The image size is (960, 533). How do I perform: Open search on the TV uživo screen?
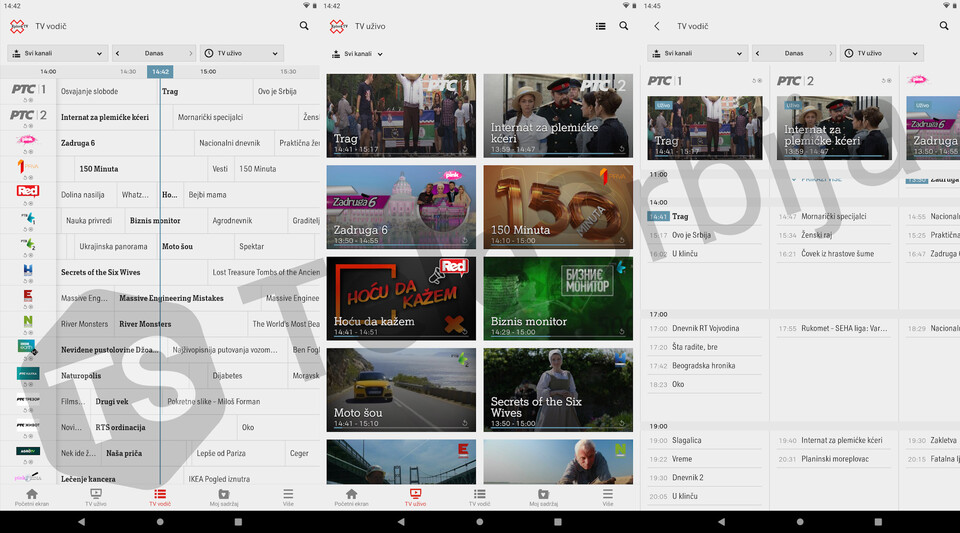point(624,26)
